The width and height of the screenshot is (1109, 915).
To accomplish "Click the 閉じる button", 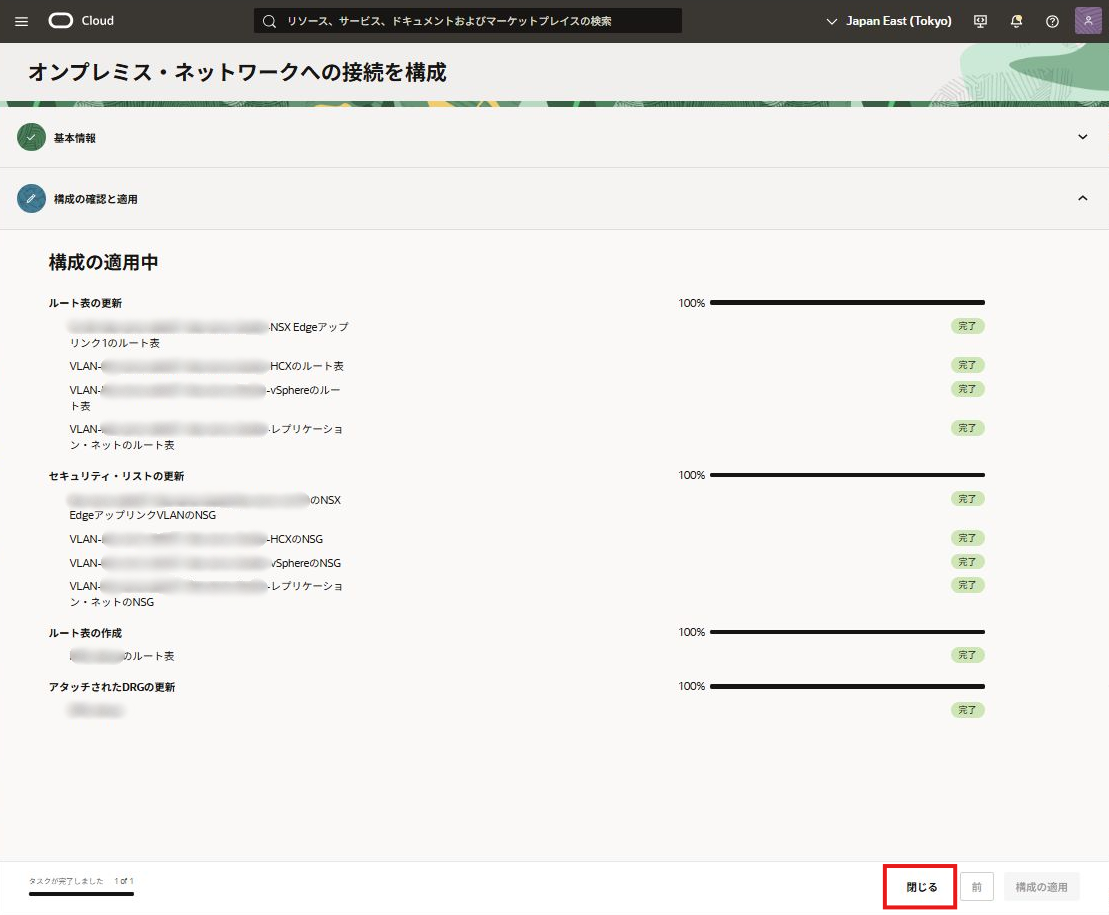I will (921, 887).
